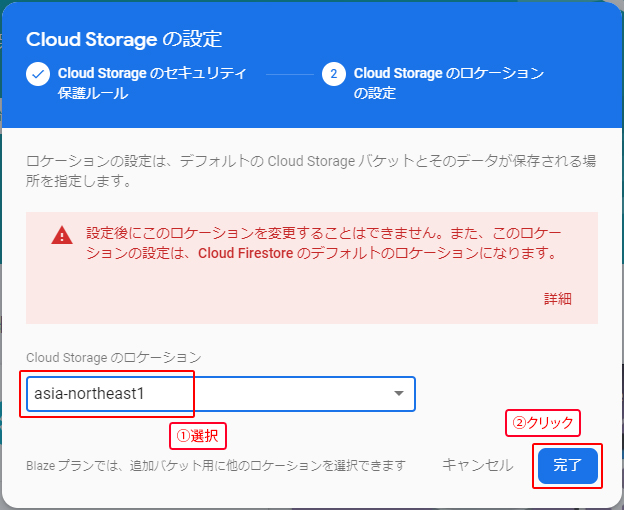Click the red warning message text
The image size is (624, 510).
320,243
